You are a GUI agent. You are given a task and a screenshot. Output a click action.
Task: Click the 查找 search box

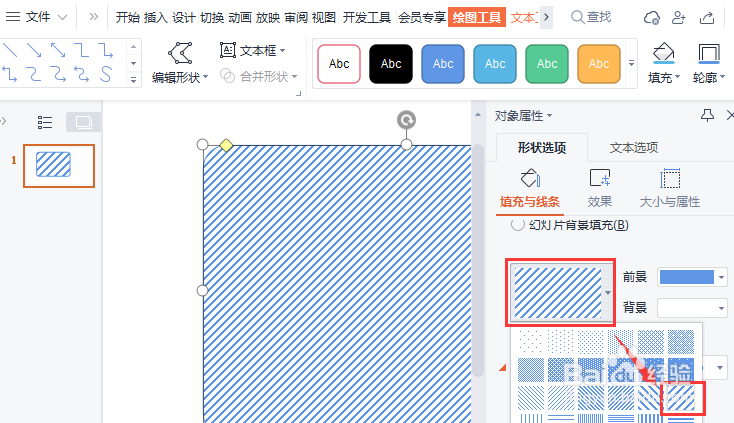591,17
